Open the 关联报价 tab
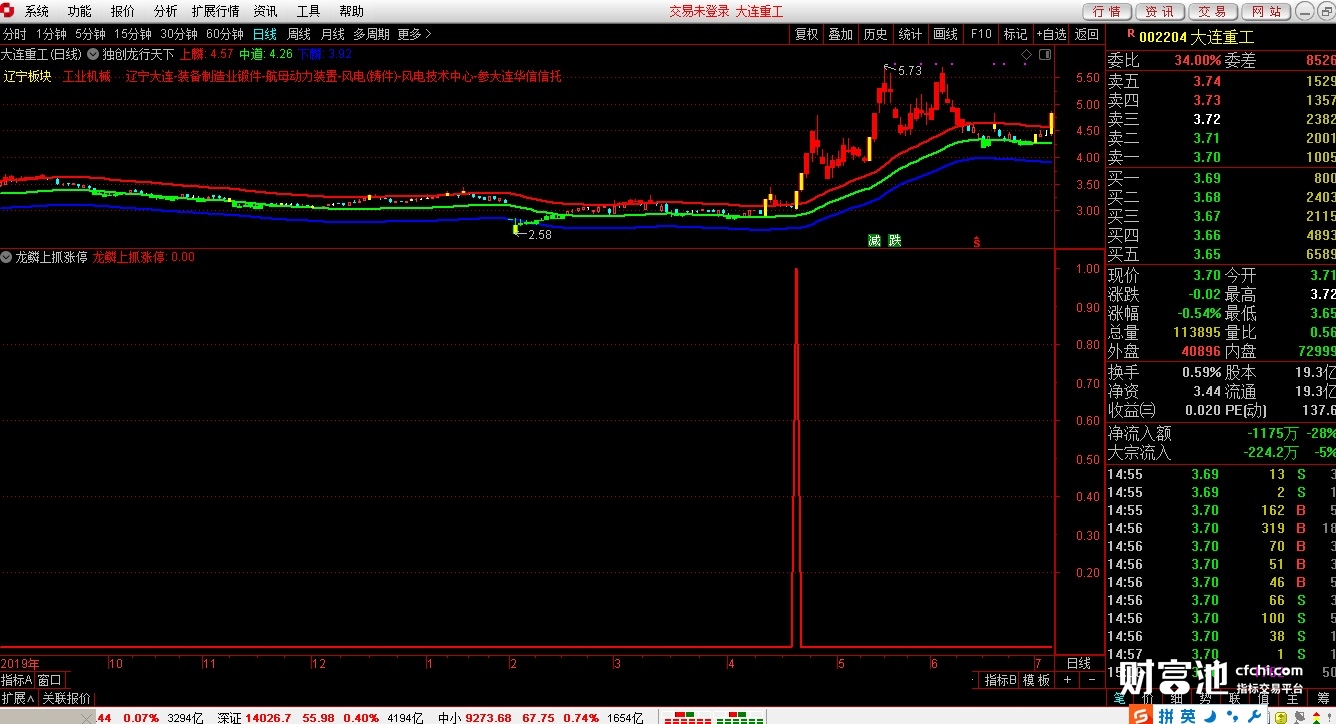Screen dimensions: 1336x724 point(66,698)
